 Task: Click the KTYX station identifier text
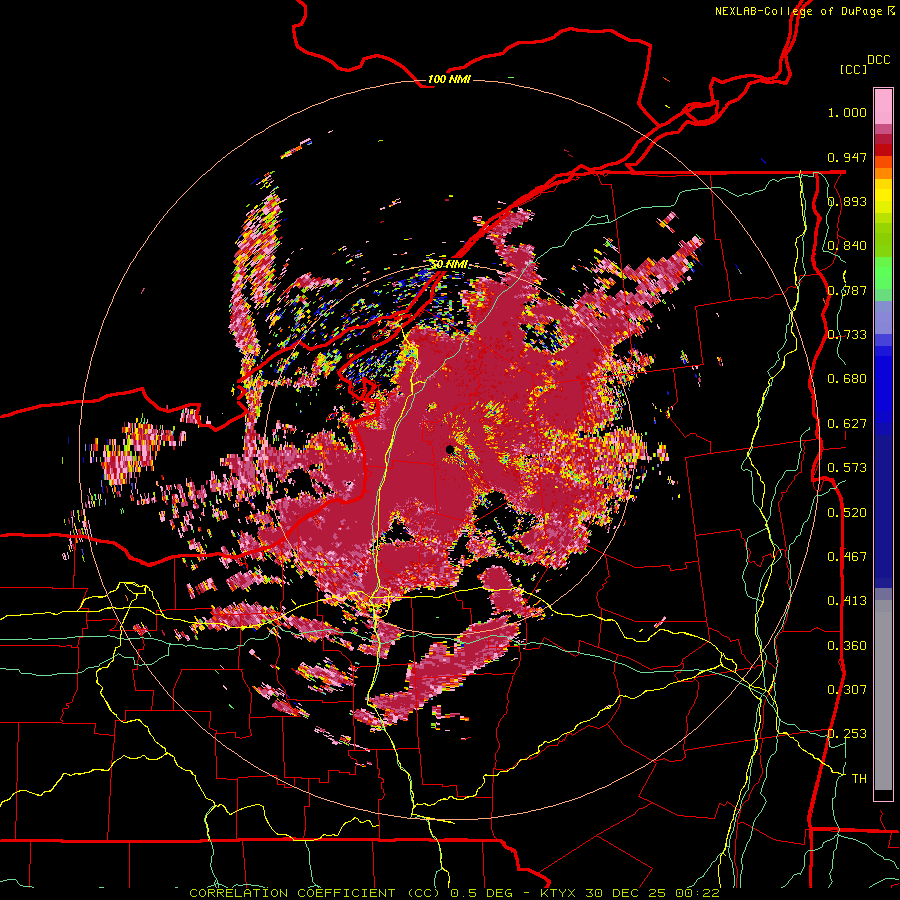(560, 893)
